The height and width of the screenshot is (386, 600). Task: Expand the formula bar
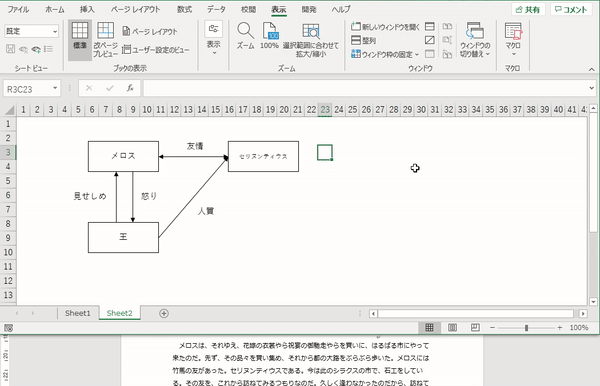(592, 88)
